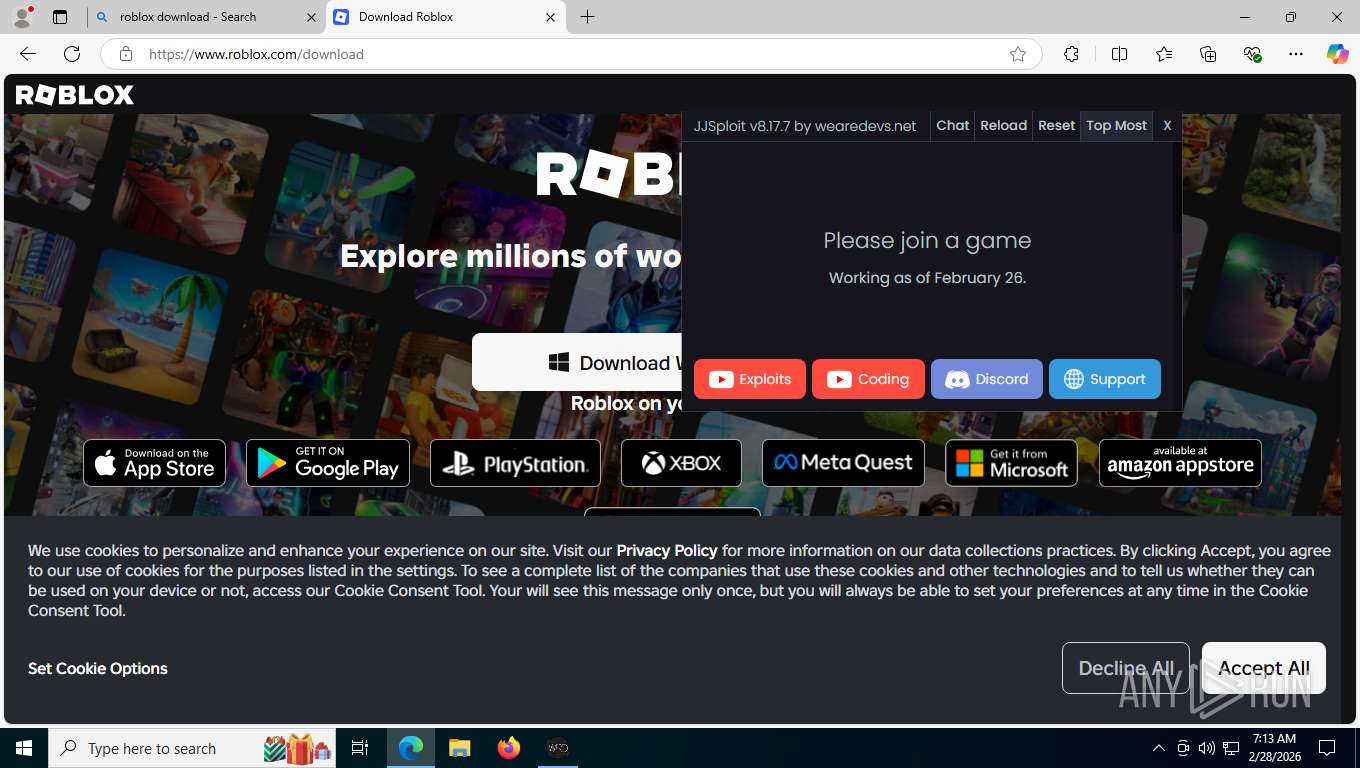Click the Please join a game text
This screenshot has height=768, width=1360.
927,240
